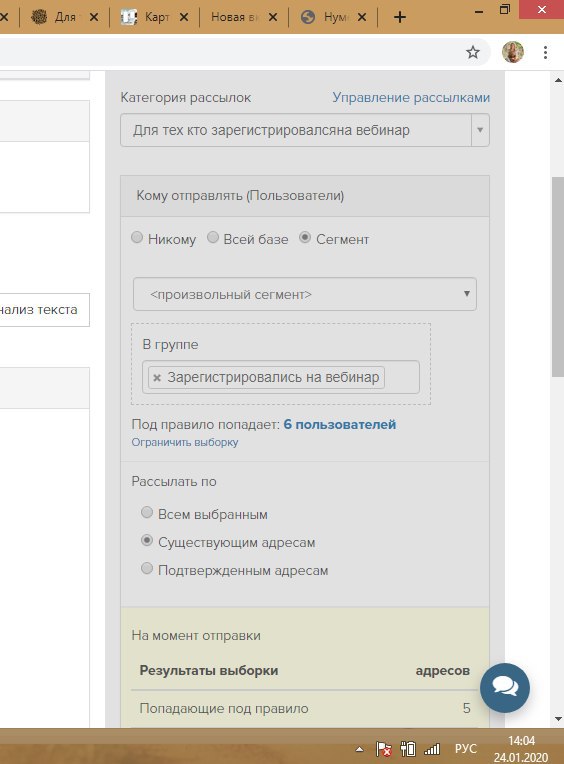
Task: Open 'Управление рассылками' link
Action: [411, 97]
